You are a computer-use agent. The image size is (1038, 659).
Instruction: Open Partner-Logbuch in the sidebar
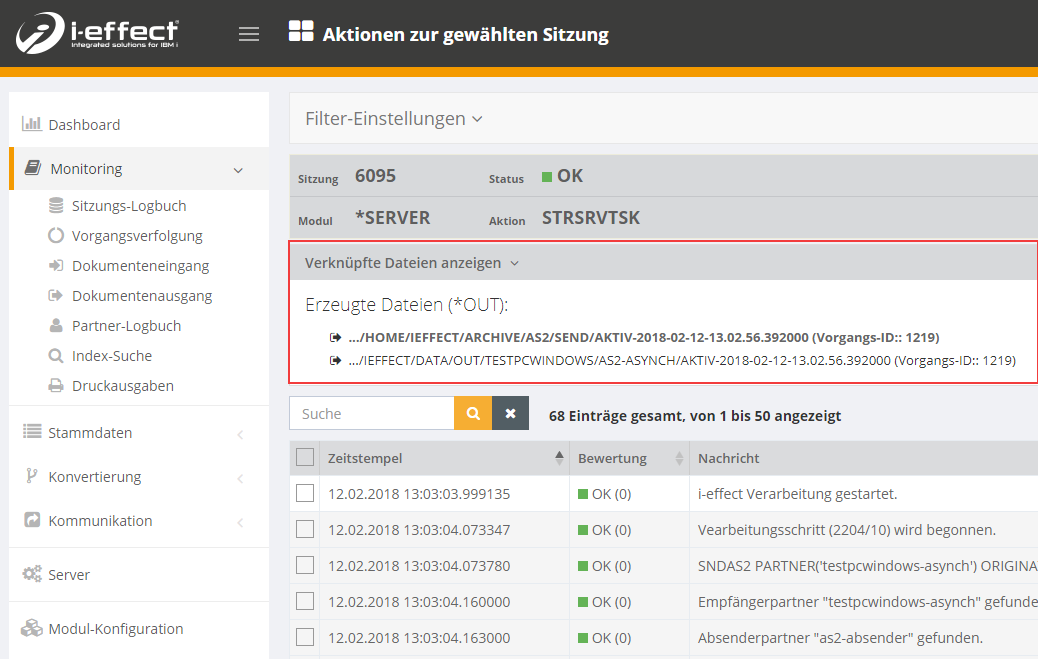coord(125,326)
